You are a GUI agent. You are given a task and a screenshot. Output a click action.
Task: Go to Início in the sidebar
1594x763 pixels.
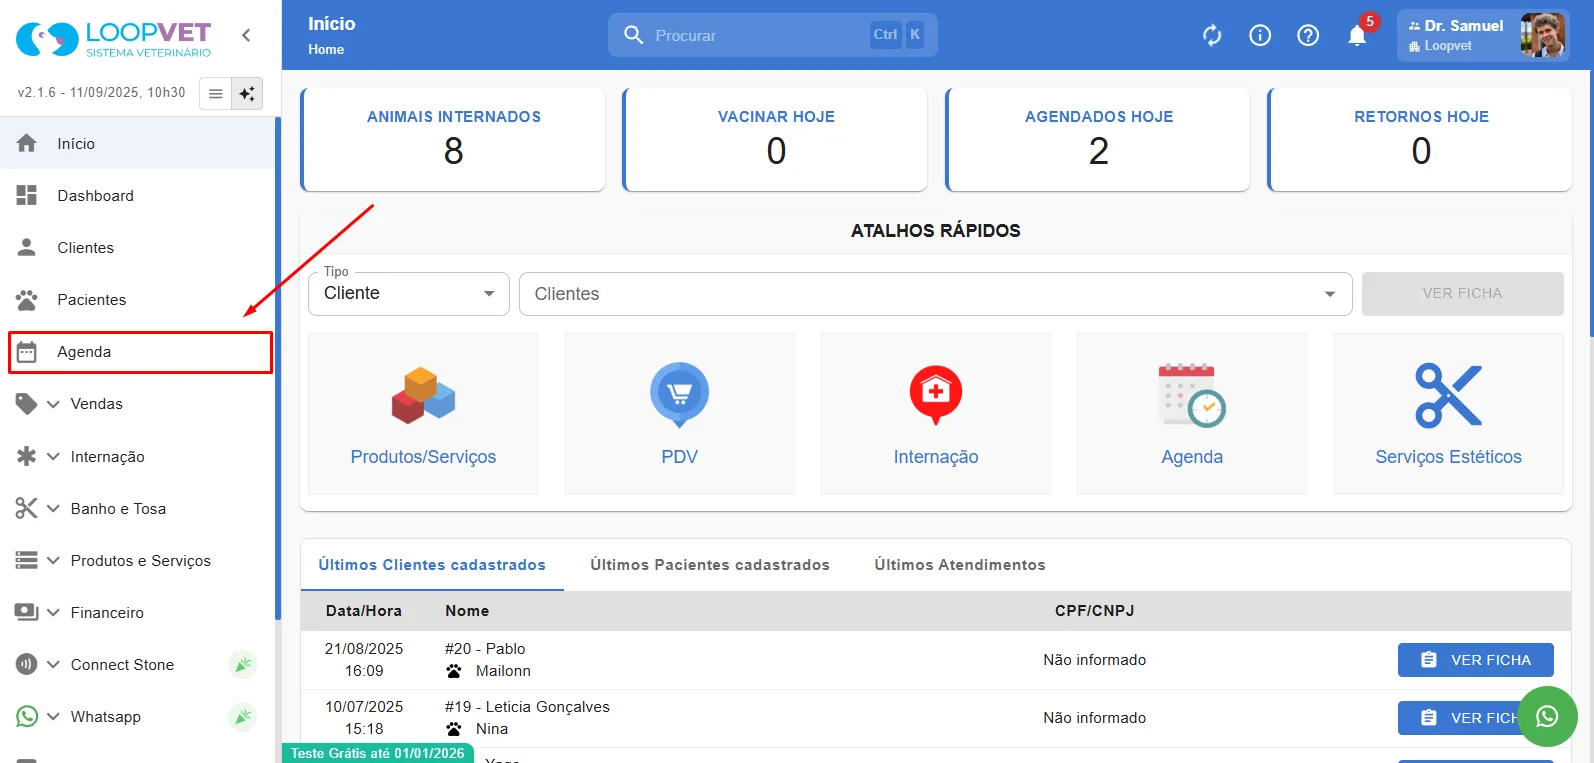point(138,143)
